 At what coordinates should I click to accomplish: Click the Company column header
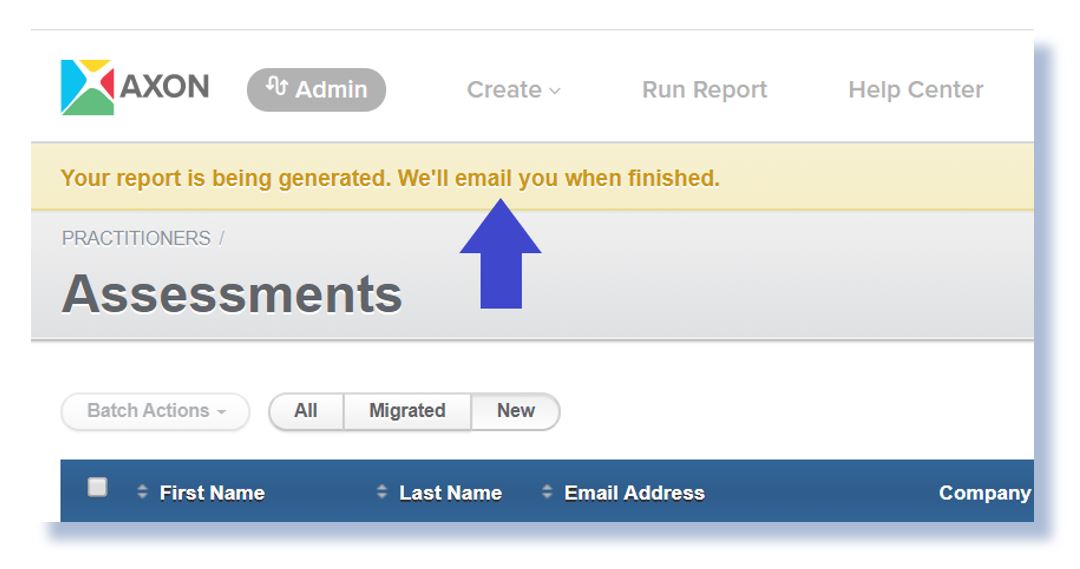tap(984, 493)
